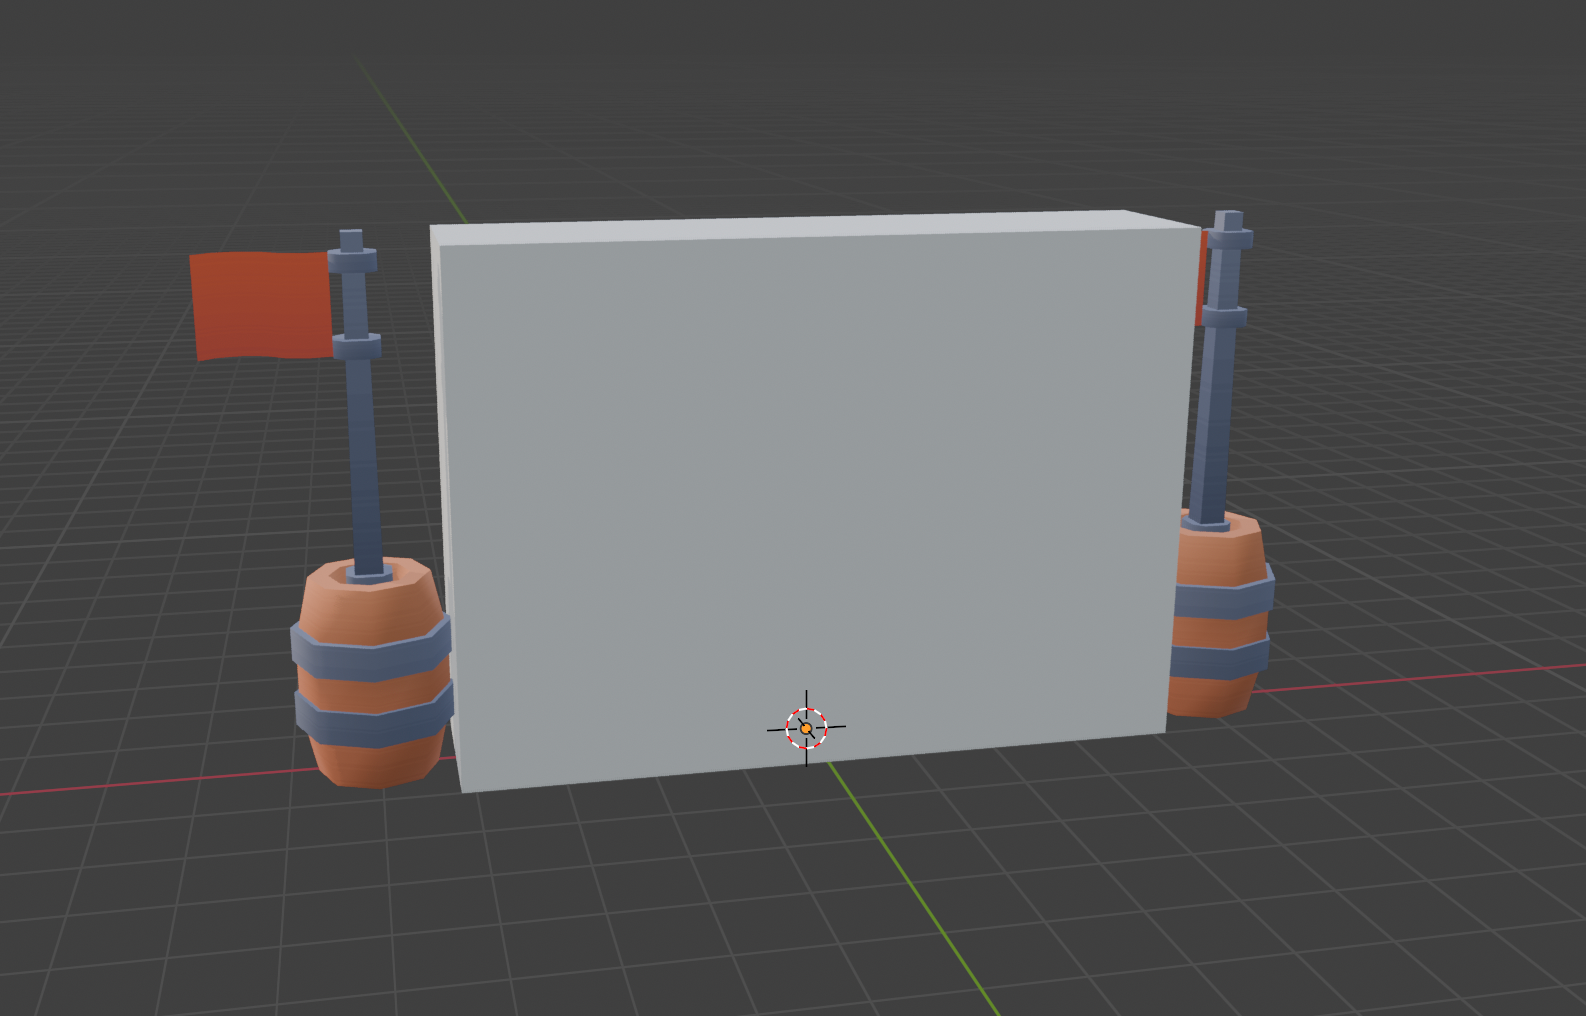The width and height of the screenshot is (1586, 1016).
Task: Click the upper metal band on left barrel
Action: [372, 646]
